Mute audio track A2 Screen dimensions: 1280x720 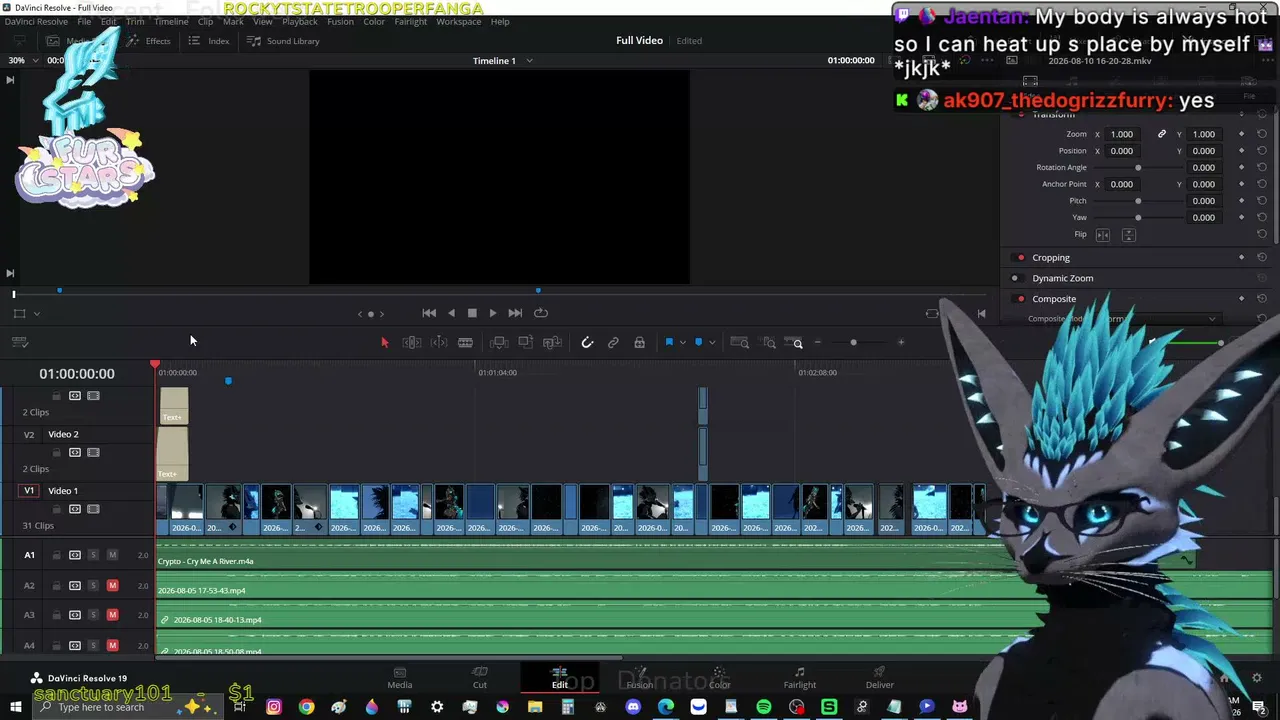click(112, 585)
